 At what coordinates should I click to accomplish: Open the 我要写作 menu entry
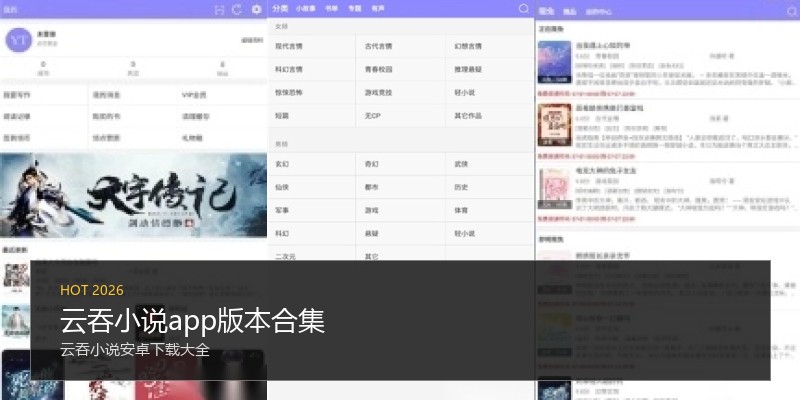click(17, 95)
